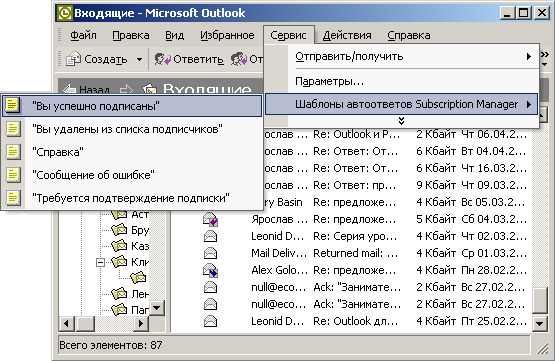Open the Создать dropdown arrow
The image size is (555, 361).
139,59
